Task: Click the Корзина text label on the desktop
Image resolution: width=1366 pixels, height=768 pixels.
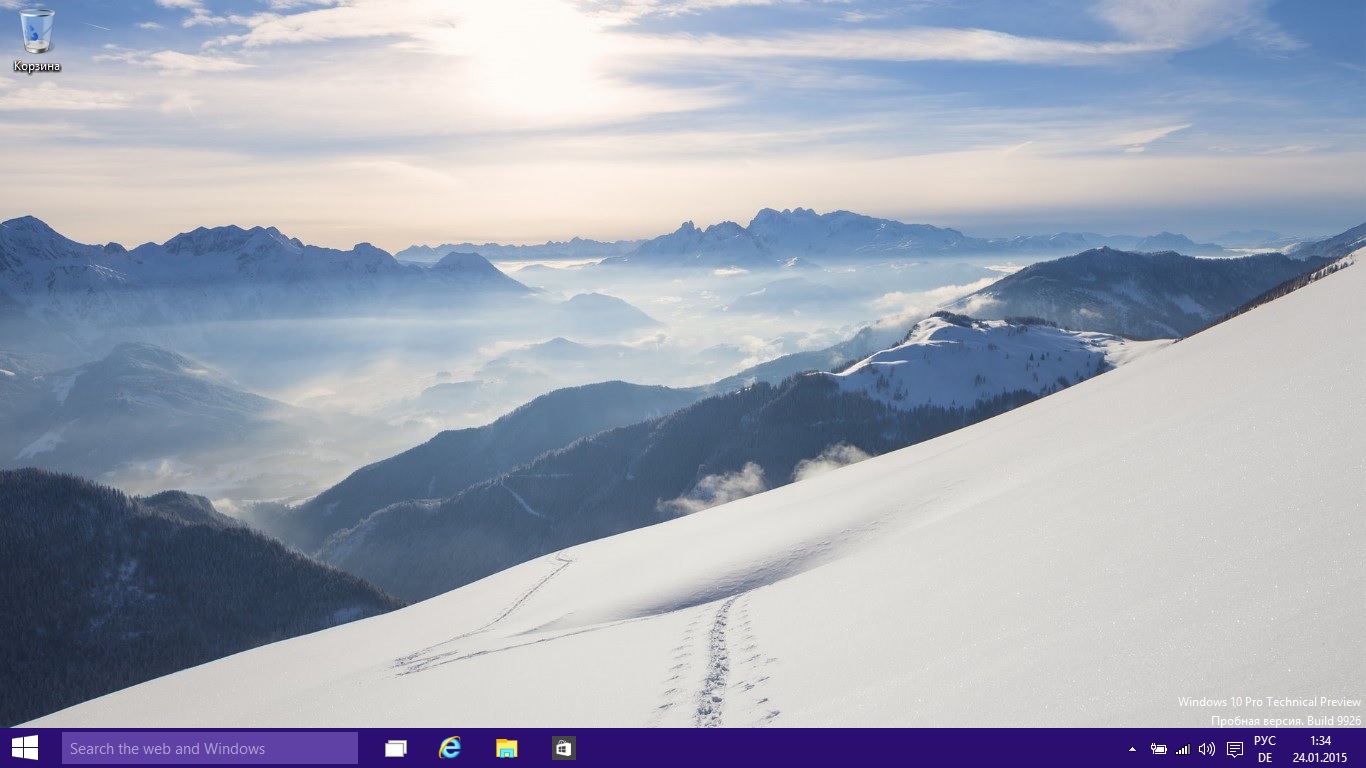Action: 37,67
